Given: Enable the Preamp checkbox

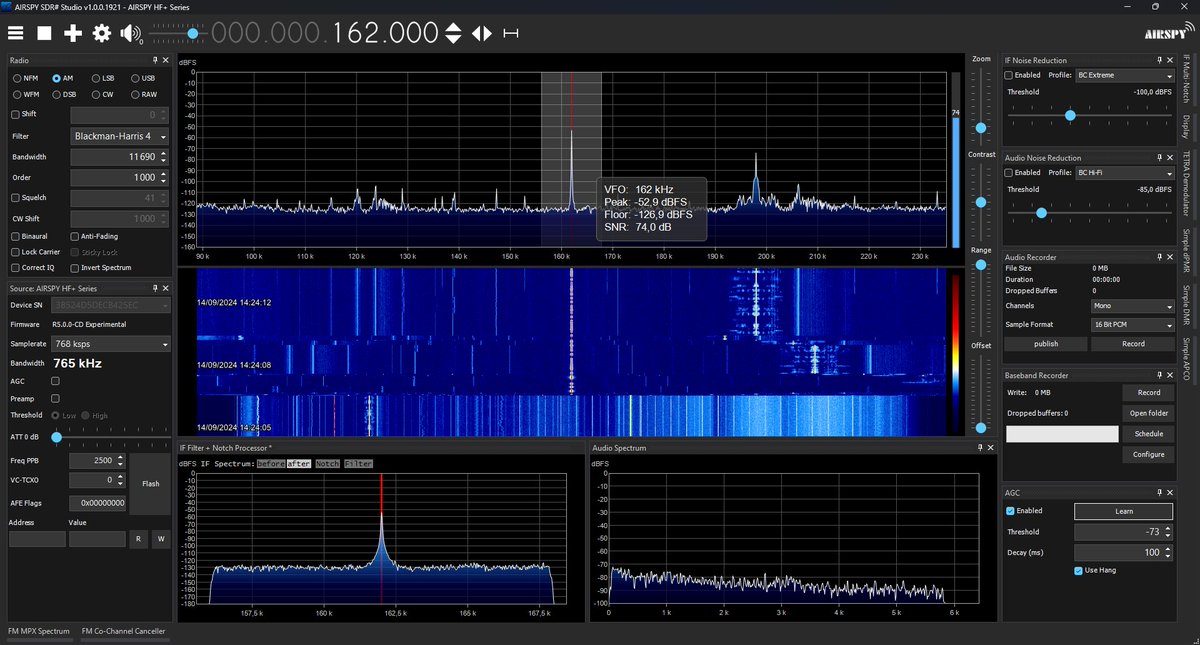Looking at the screenshot, I should click(55, 398).
